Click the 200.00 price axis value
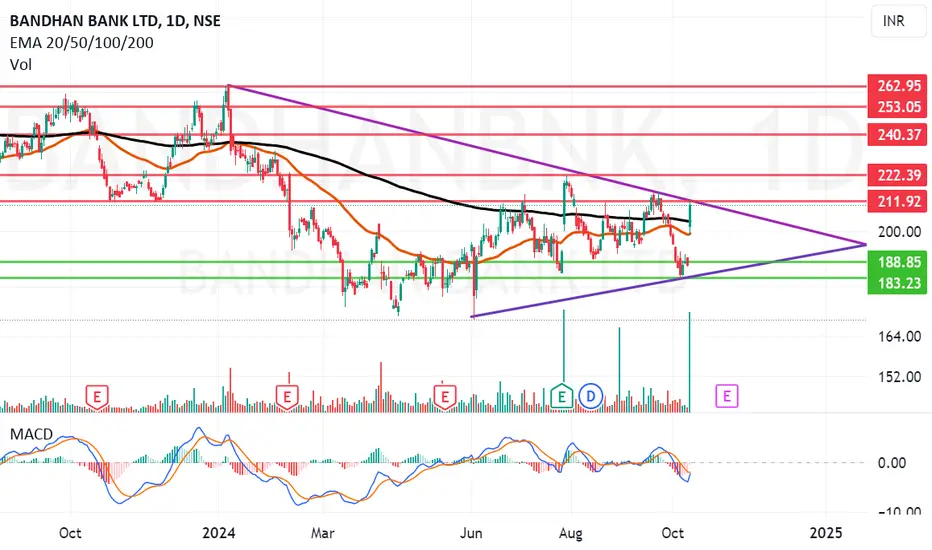The height and width of the screenshot is (550, 932). tap(899, 232)
